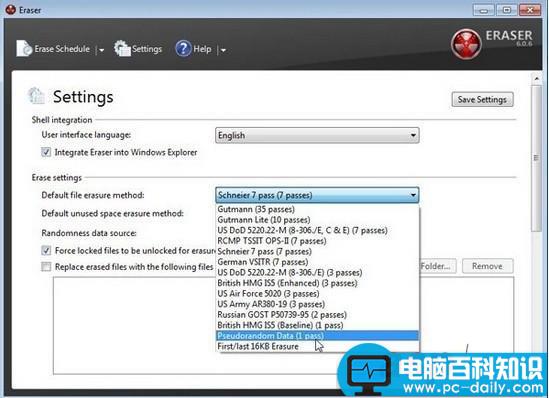Screen dimensions: 549x398
Task: Open the Help toolbar item
Action: pos(193,49)
